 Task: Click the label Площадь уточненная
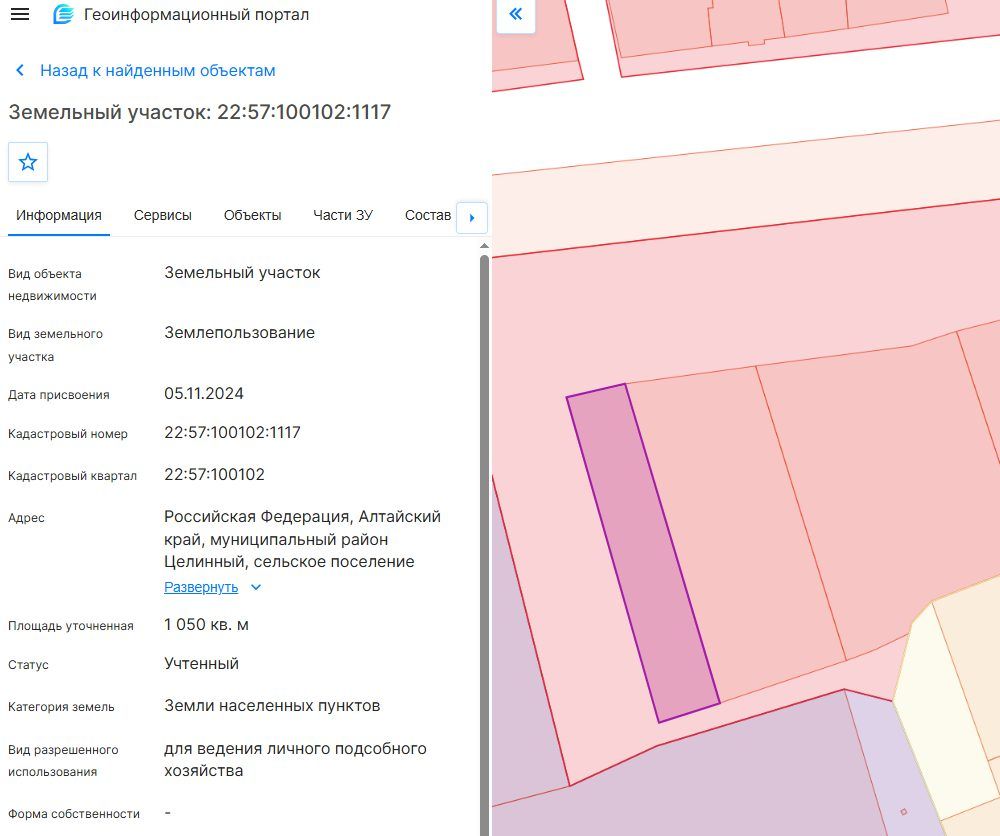pos(71,626)
